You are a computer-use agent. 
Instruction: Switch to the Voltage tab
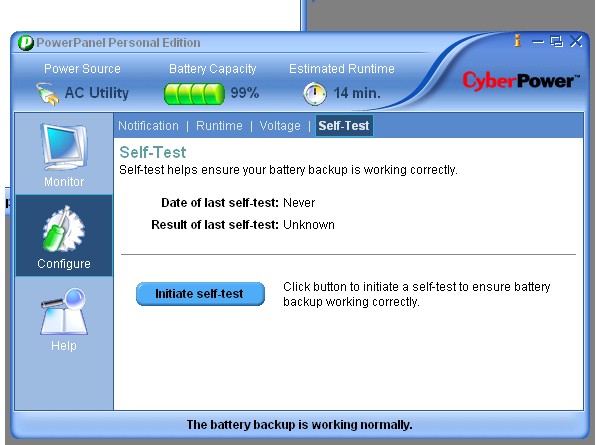point(280,126)
